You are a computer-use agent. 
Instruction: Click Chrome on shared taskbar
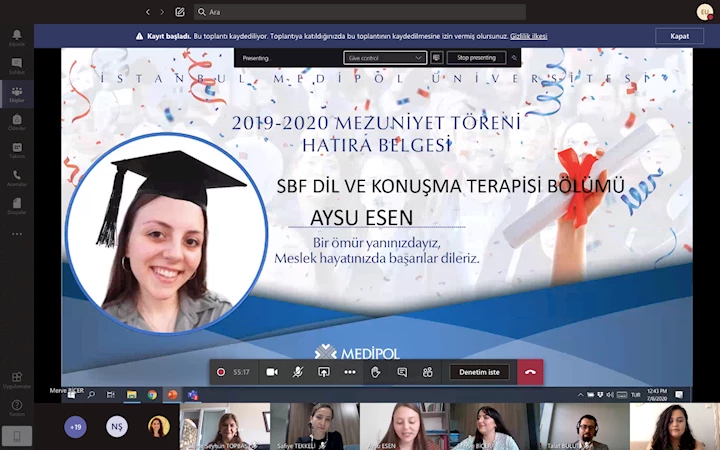[152, 394]
